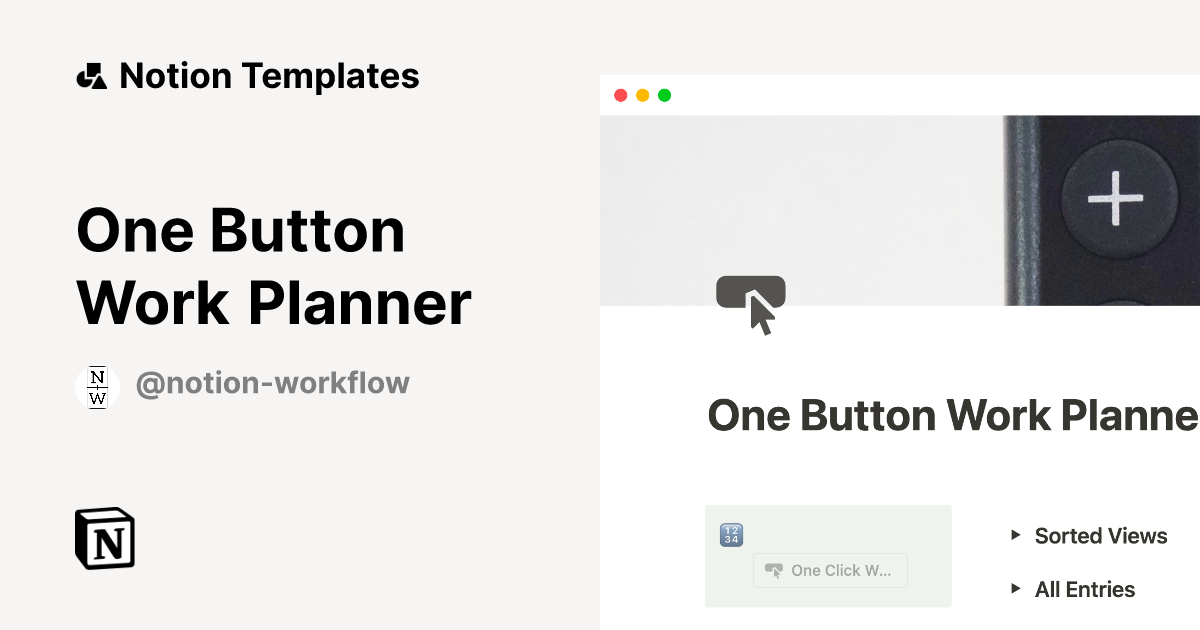Click the @notion-workflow creator avatar badge
1200x630 pixels.
click(97, 387)
